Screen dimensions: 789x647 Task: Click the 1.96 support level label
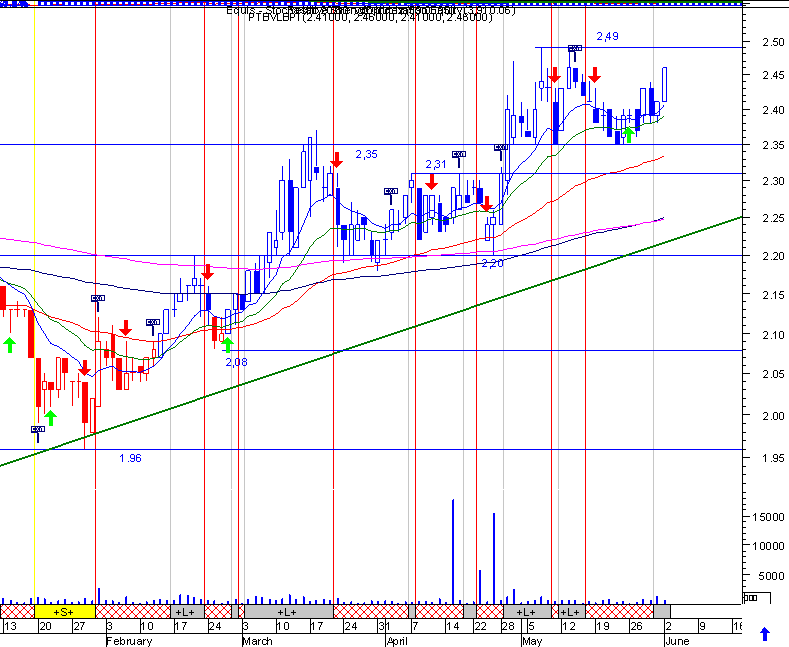pyautogui.click(x=130, y=458)
